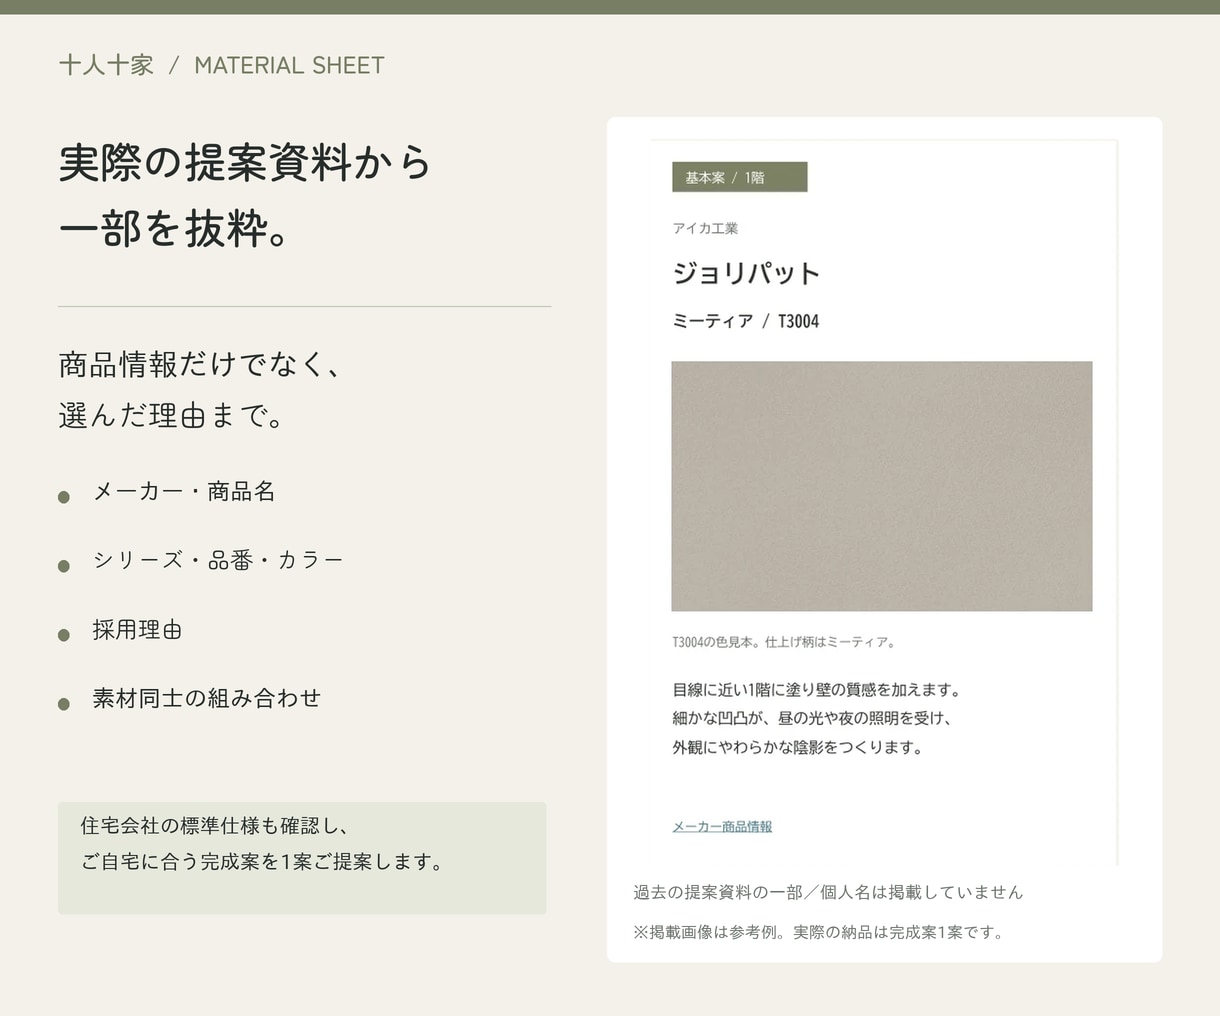
Task: Click the note 過去の提案資料の一部／個人名は掲載していません
Action: (x=828, y=892)
